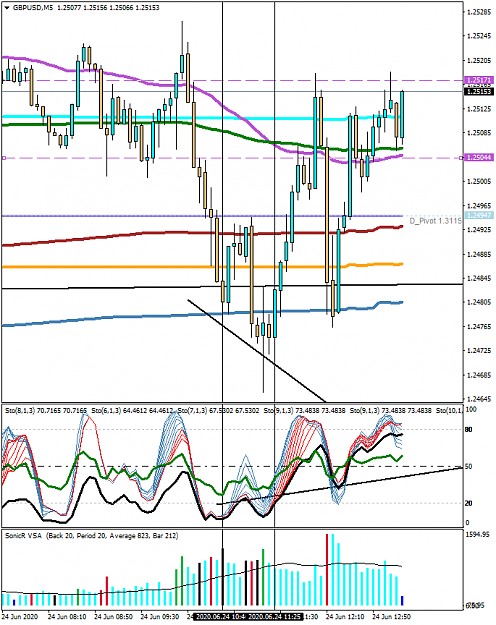
Task: Click the price axis value 1.25245
Action: tap(479, 36)
